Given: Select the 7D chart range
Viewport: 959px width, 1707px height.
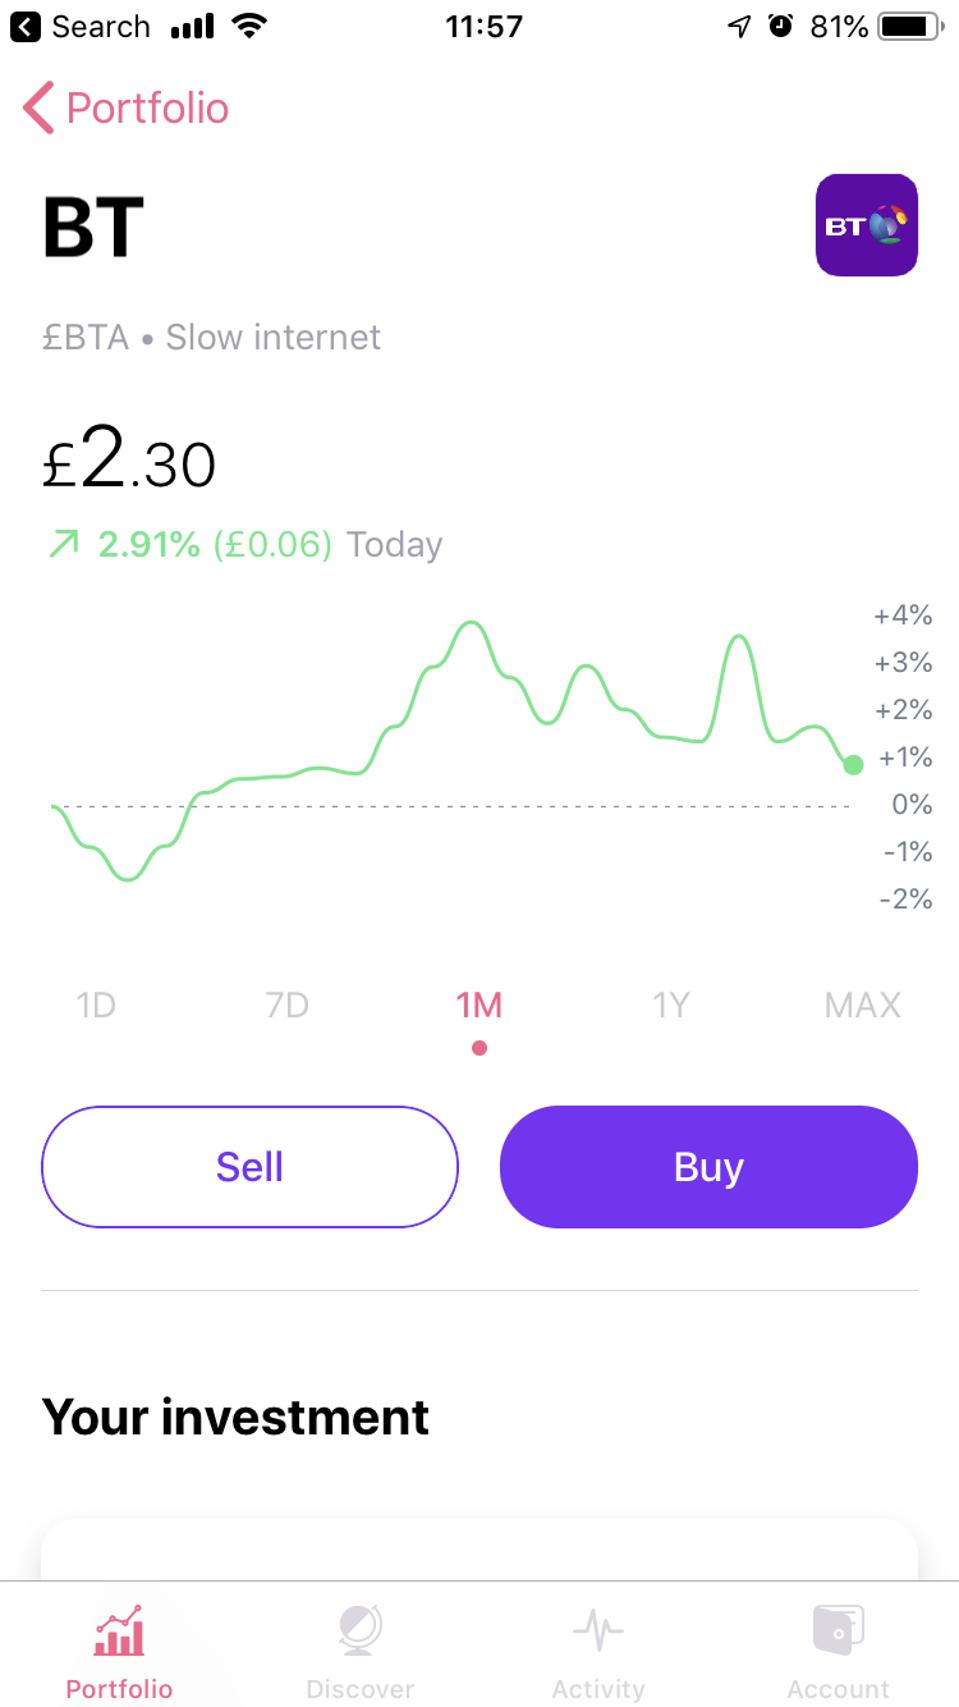Looking at the screenshot, I should click(287, 1004).
